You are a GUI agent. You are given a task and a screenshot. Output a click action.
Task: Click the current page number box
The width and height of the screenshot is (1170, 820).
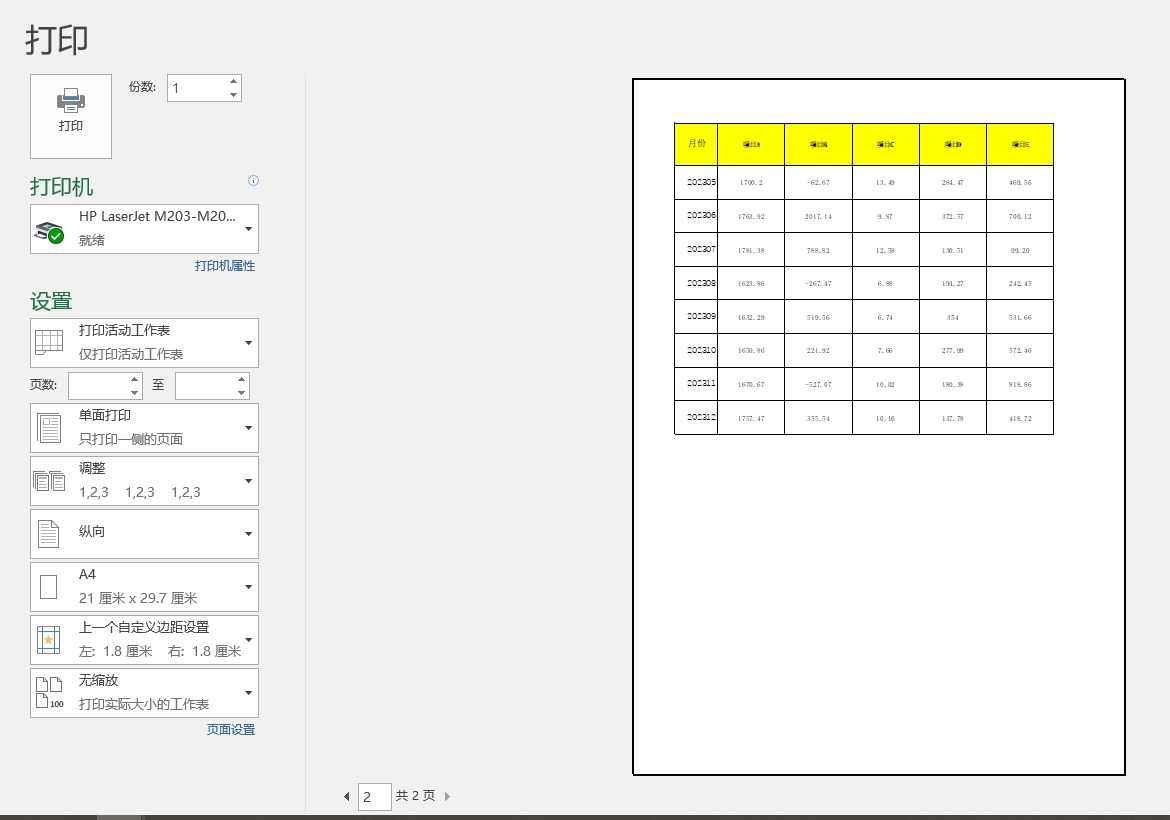(375, 797)
